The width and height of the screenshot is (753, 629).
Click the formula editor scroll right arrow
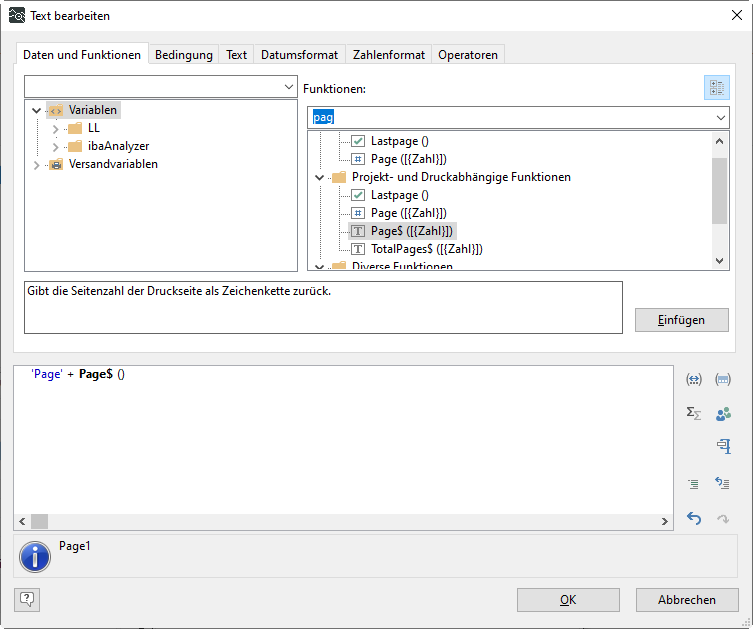[665, 521]
